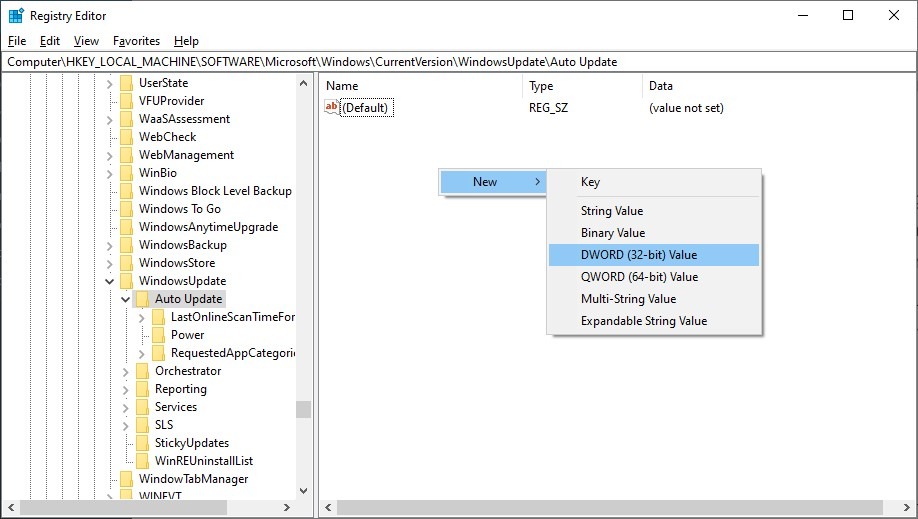Select the SLS folder icon
The image size is (918, 519).
(142, 425)
